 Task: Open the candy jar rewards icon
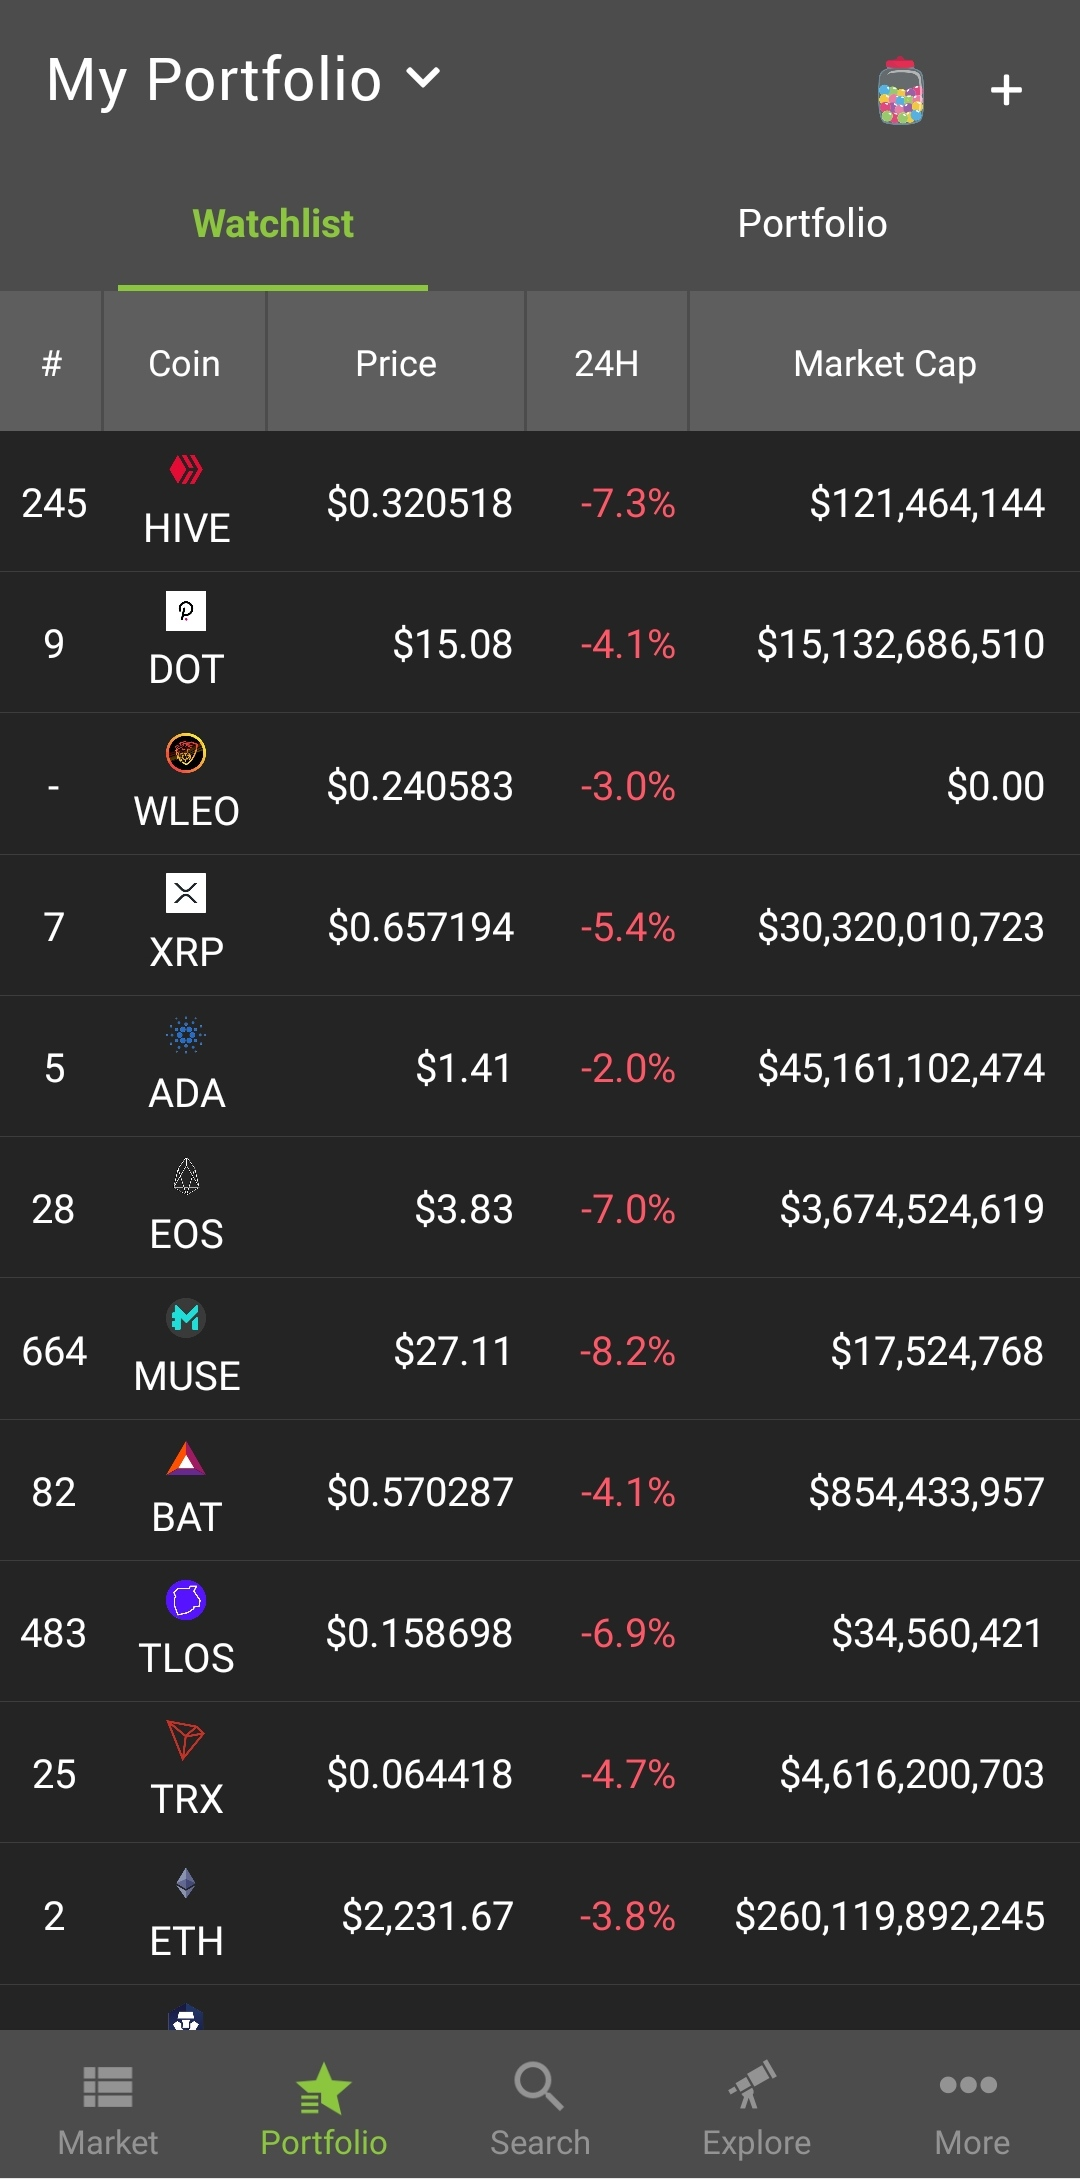(x=900, y=90)
